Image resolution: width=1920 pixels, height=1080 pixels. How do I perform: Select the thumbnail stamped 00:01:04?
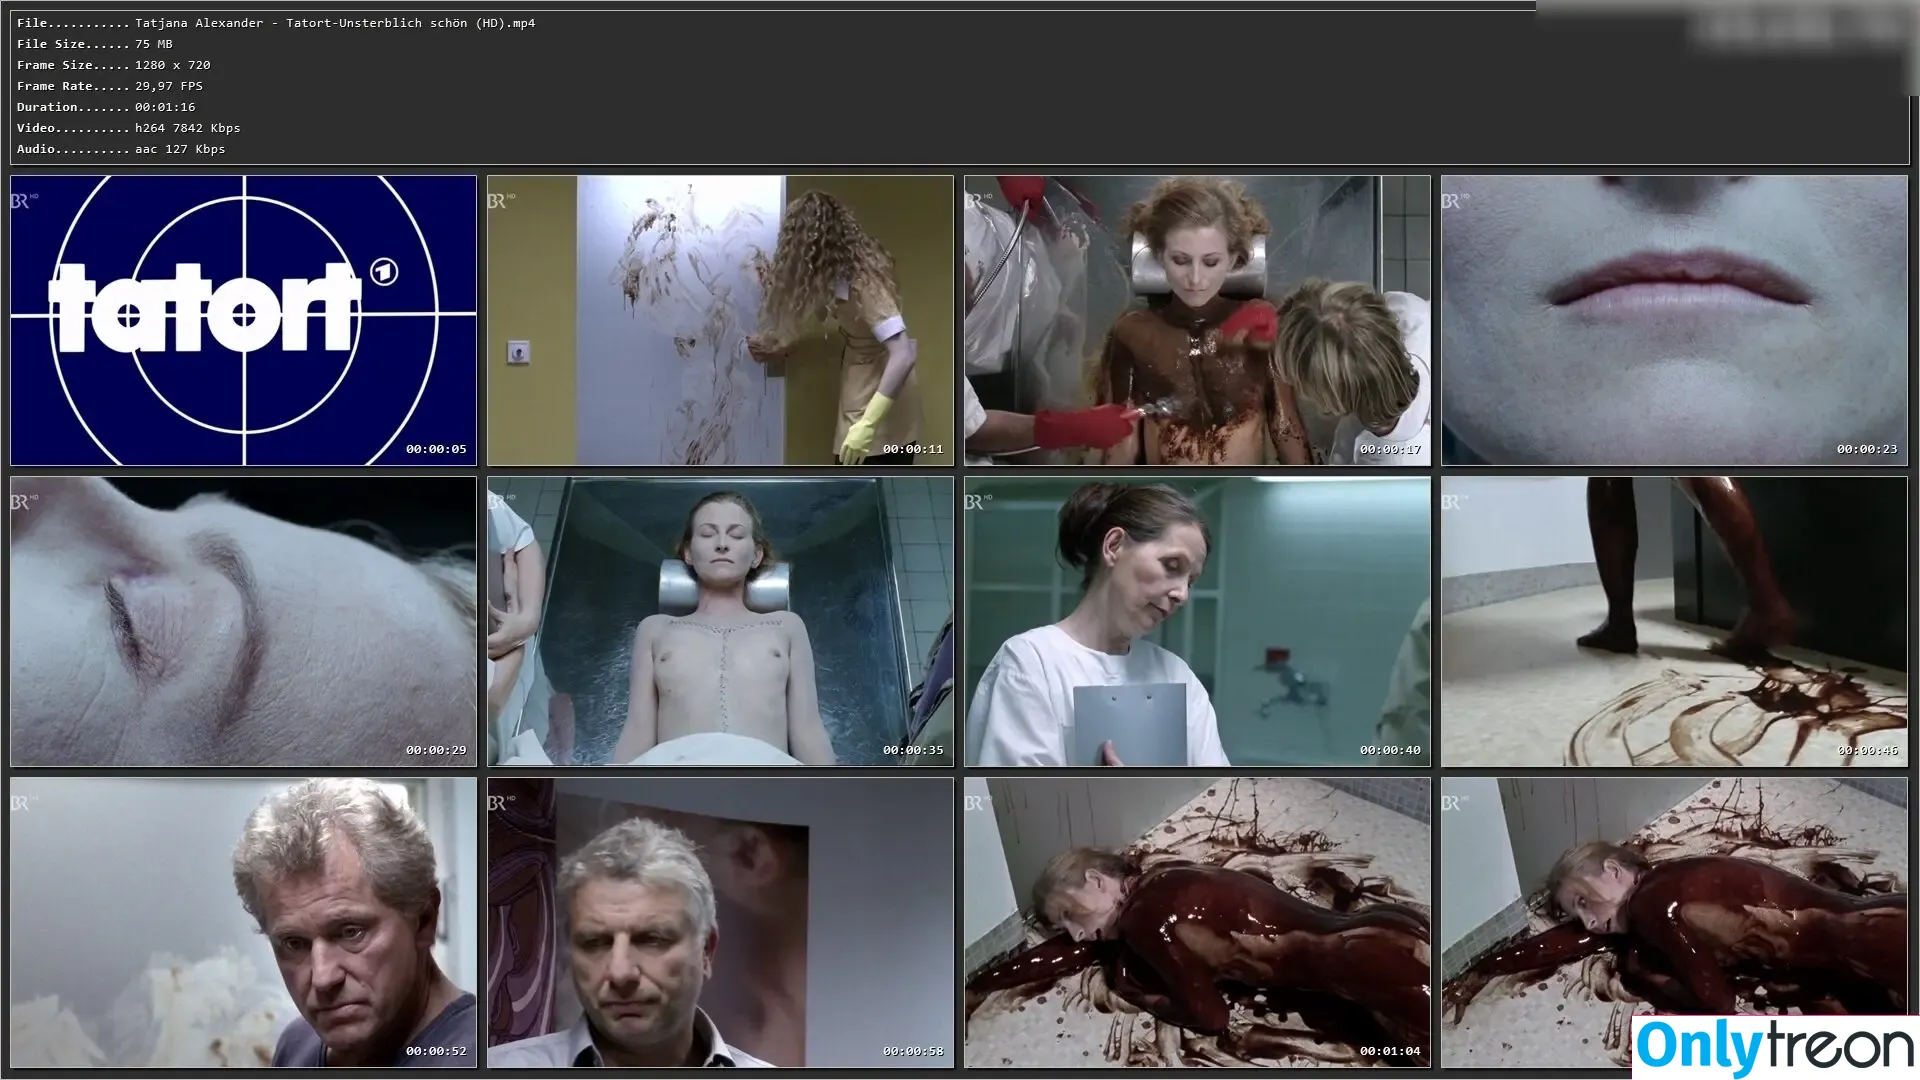(1197, 923)
